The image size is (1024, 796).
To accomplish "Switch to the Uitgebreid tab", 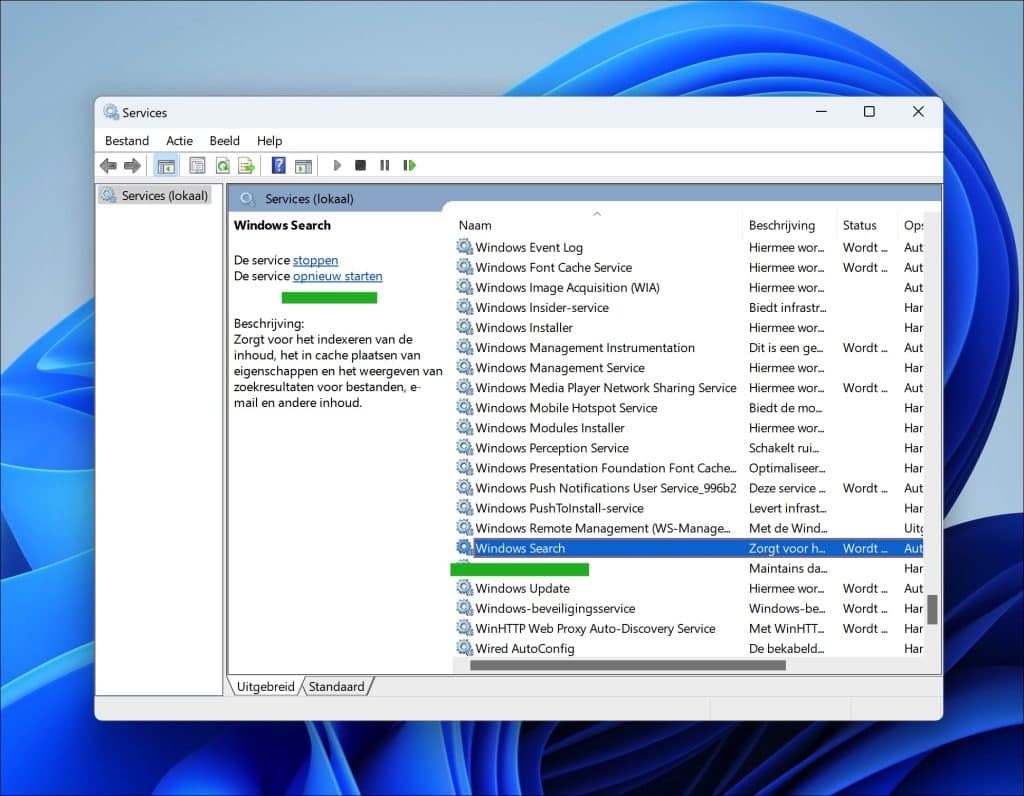I will coord(265,686).
